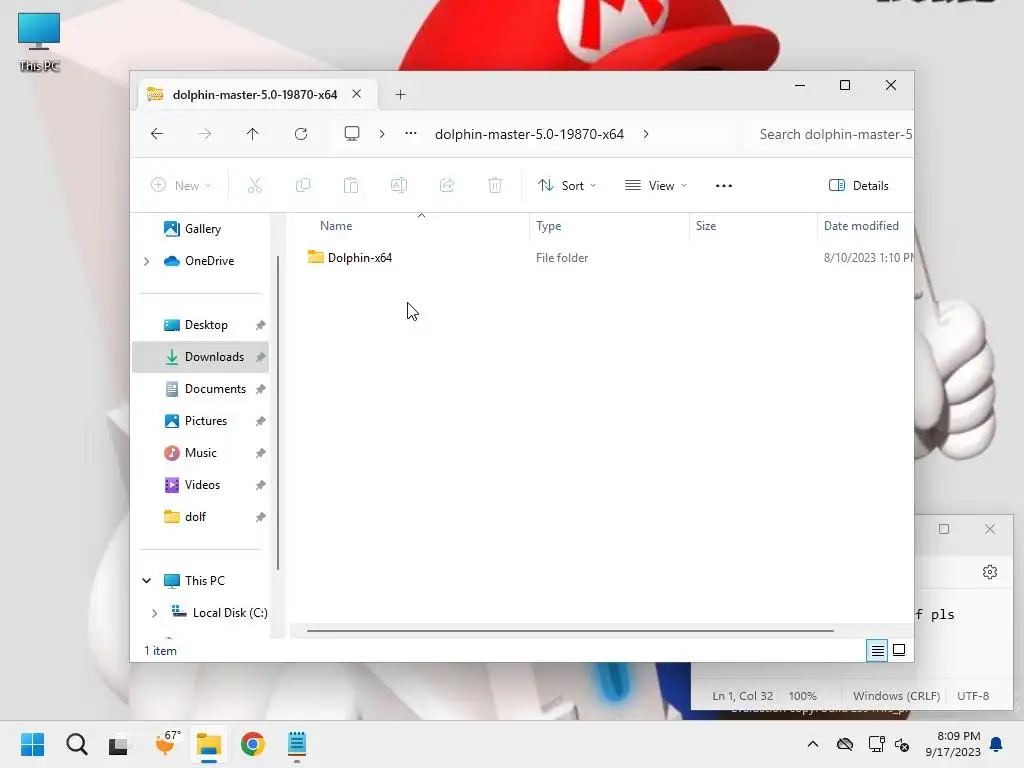Expand the OneDrive tree node

click(x=146, y=261)
